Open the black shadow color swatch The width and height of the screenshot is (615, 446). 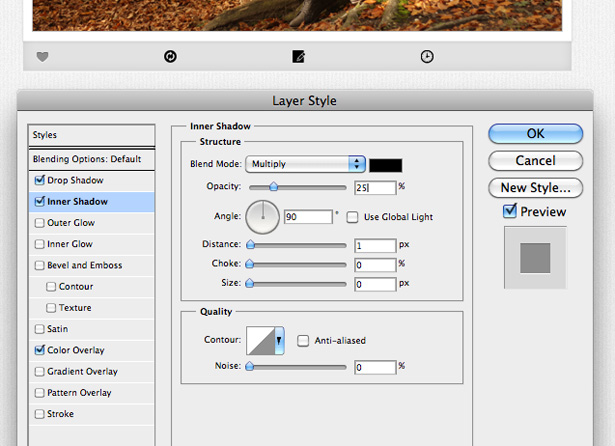386,165
